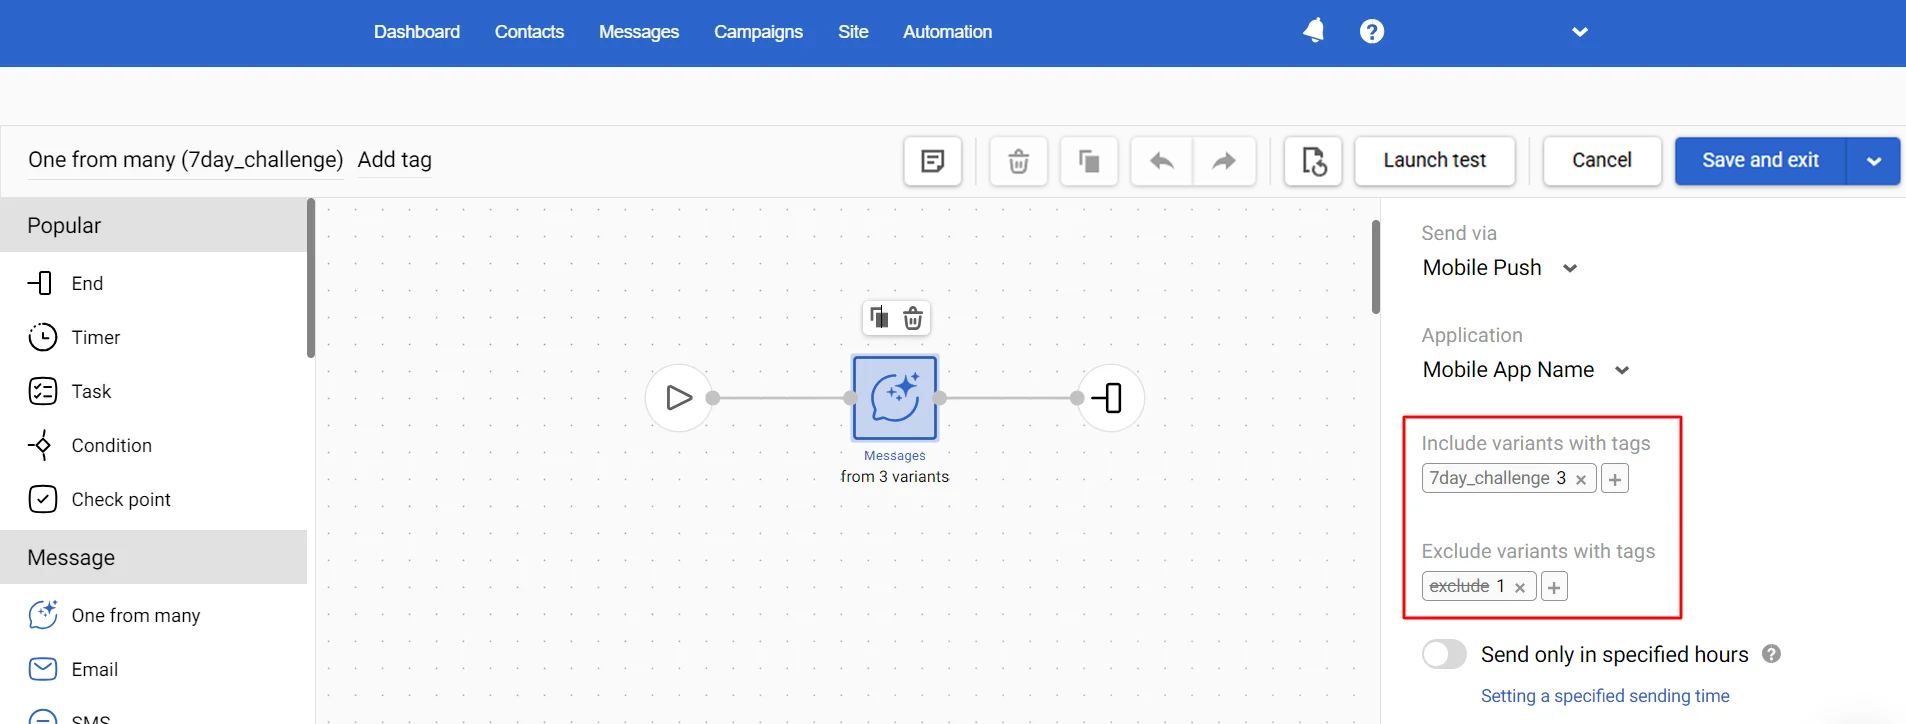Image resolution: width=1906 pixels, height=724 pixels.
Task: Select the Start play node
Action: [x=679, y=398]
